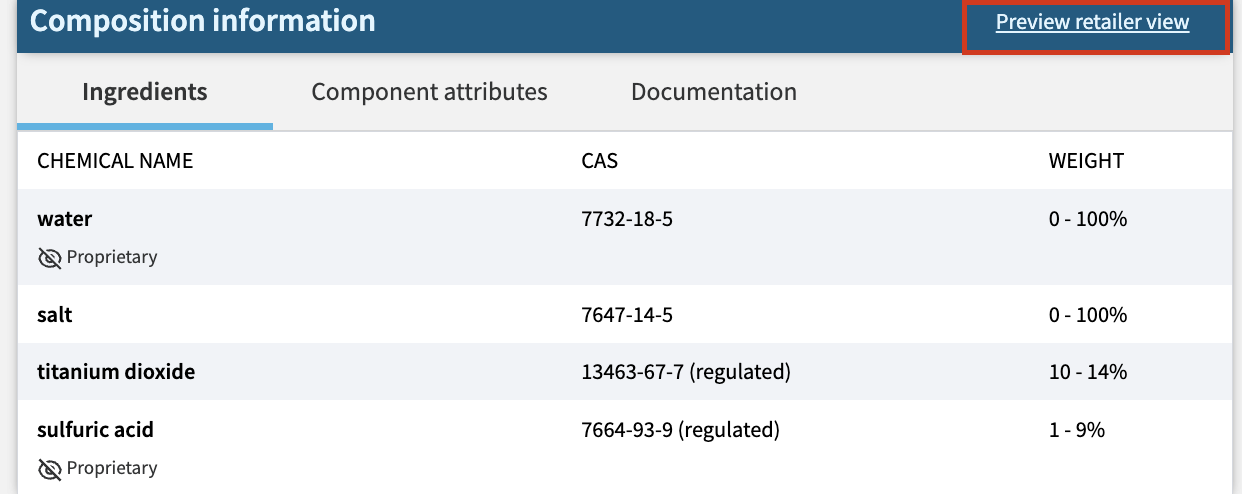The width and height of the screenshot is (1242, 494).
Task: Click CAS number 7647-14-5 for salt
Action: click(x=627, y=315)
